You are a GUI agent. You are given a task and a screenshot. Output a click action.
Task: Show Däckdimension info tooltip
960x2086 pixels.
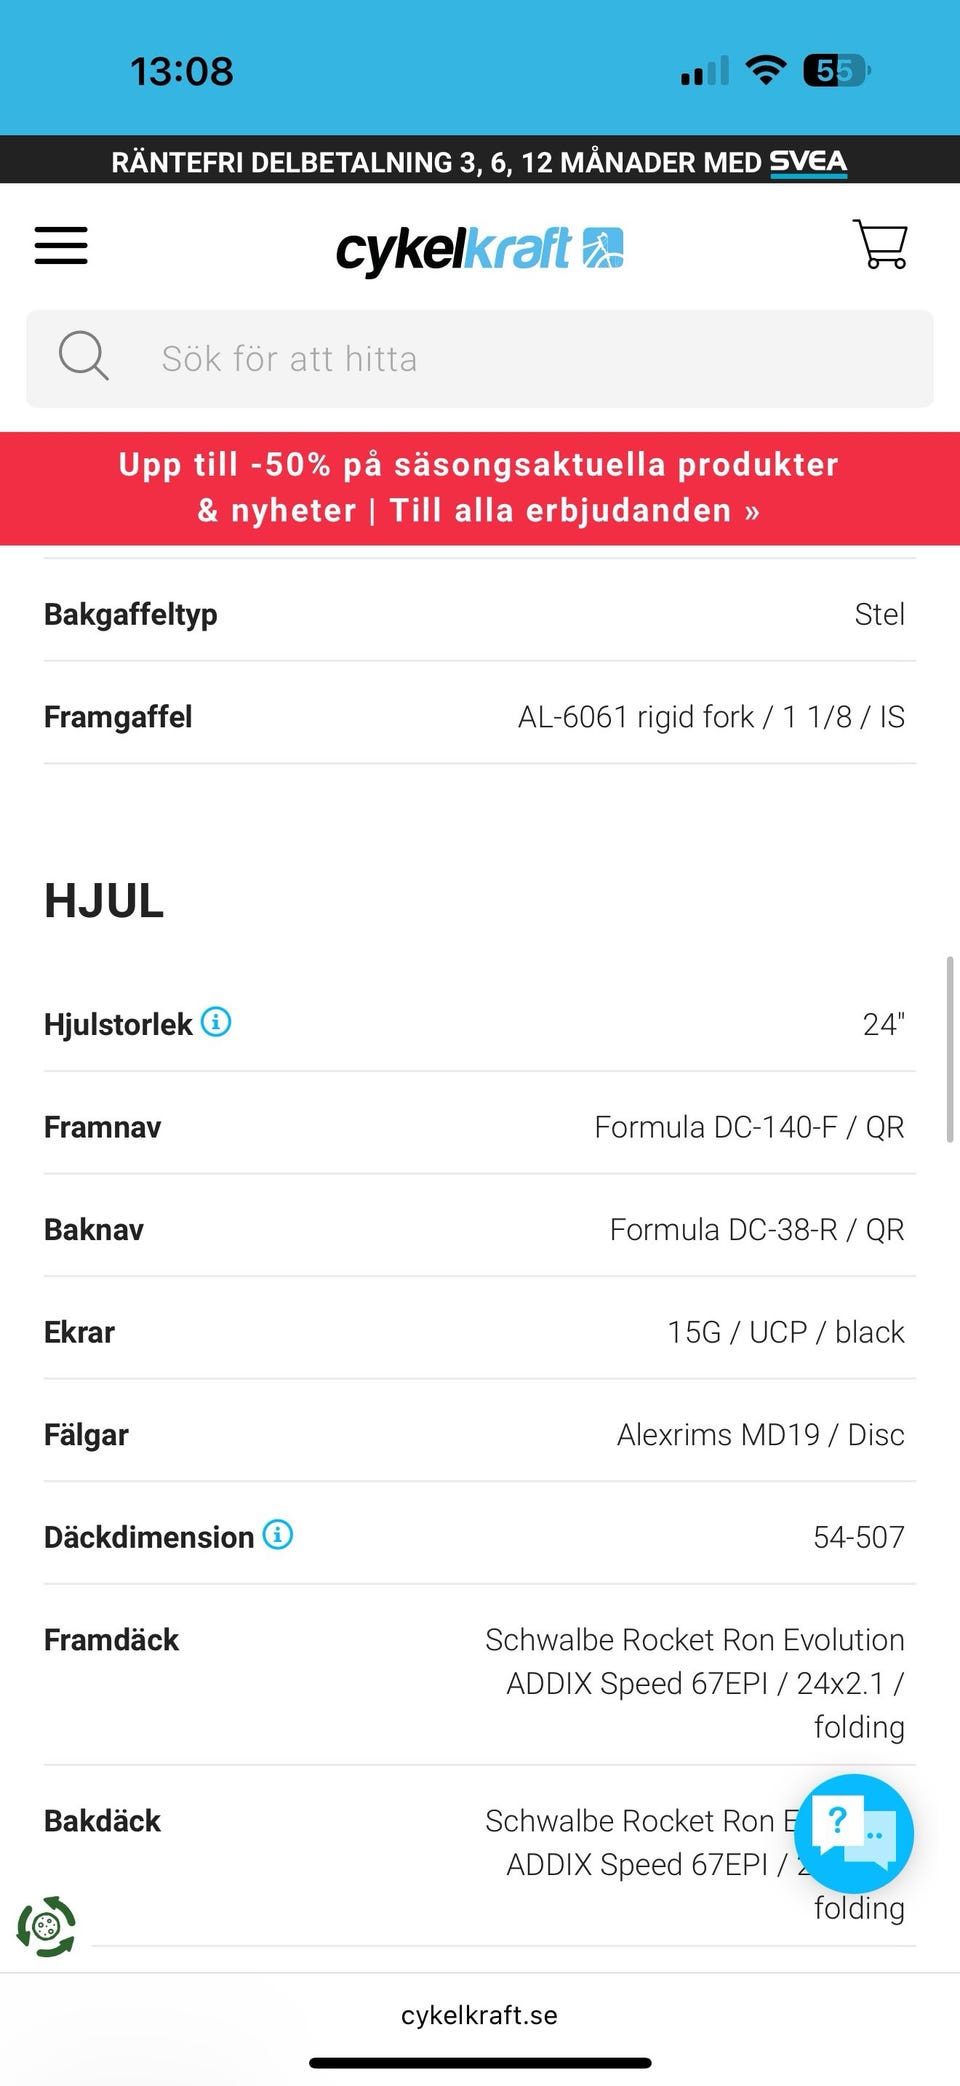(278, 1534)
